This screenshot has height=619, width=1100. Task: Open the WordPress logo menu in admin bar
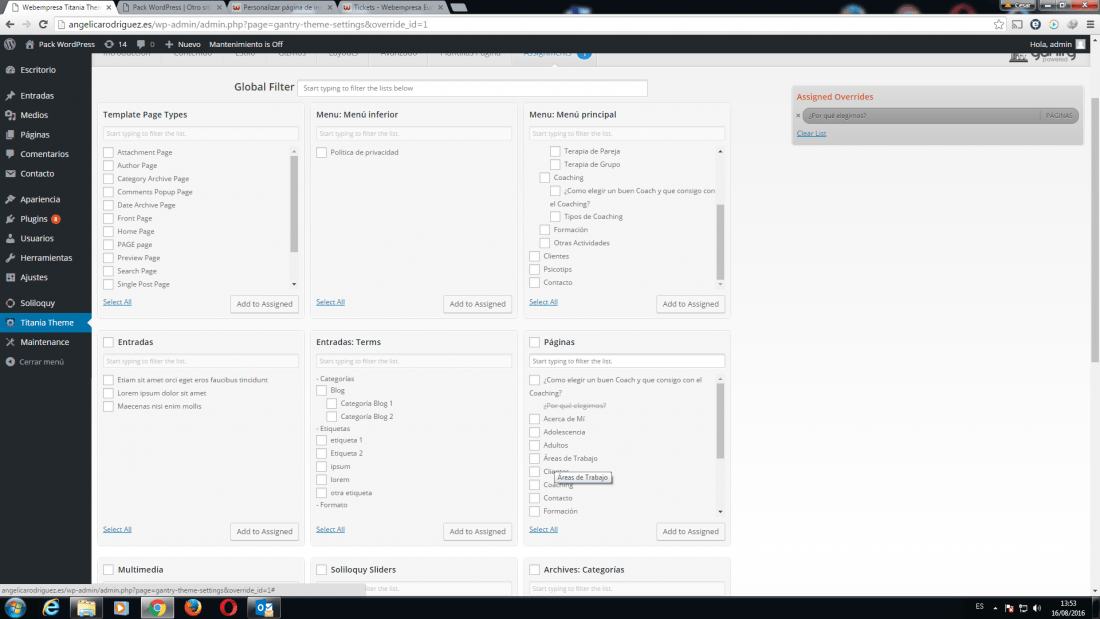pos(10,44)
